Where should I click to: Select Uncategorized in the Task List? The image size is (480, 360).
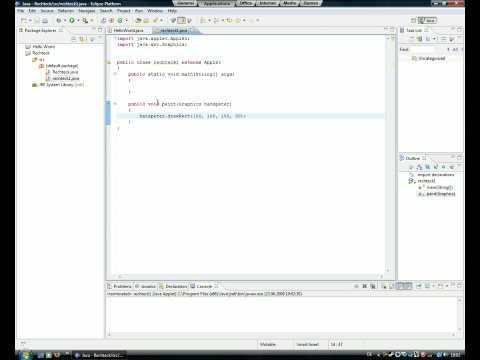[429, 58]
